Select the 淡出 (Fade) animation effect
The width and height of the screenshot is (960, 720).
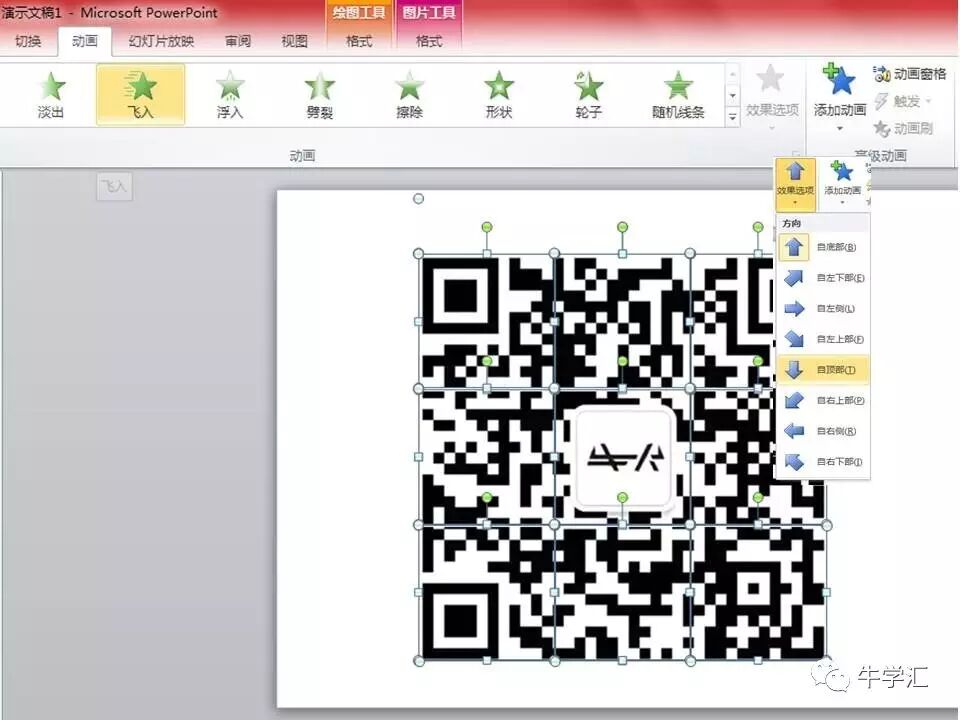pyautogui.click(x=51, y=94)
